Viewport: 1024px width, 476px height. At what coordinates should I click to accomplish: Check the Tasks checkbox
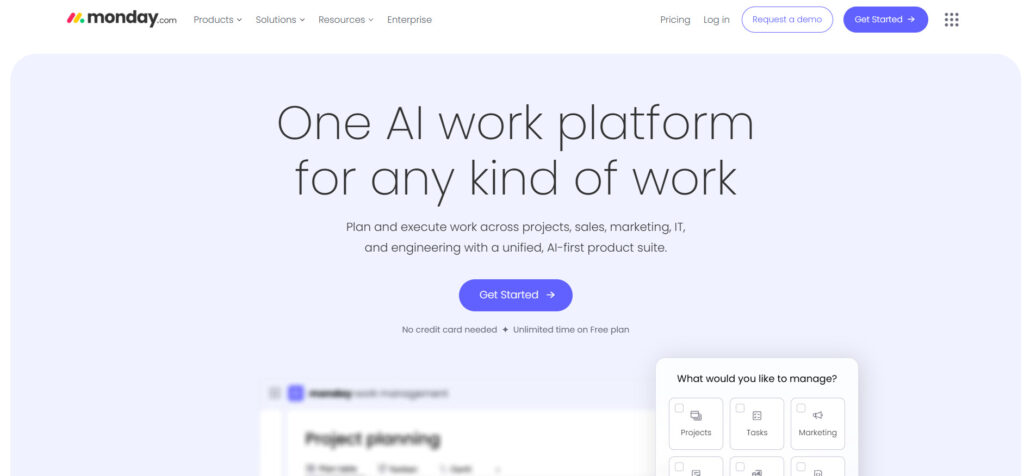click(740, 408)
